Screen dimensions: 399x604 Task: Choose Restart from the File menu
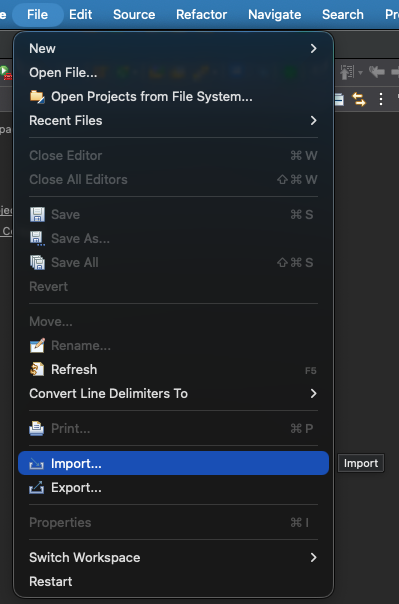(173, 581)
